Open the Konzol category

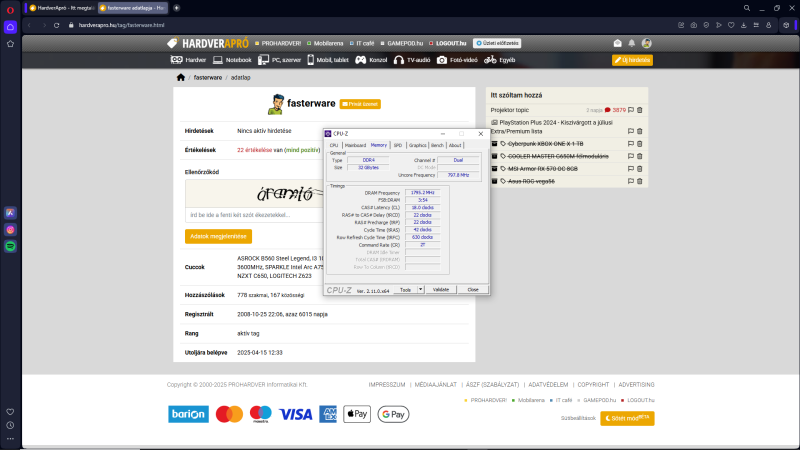tap(371, 60)
